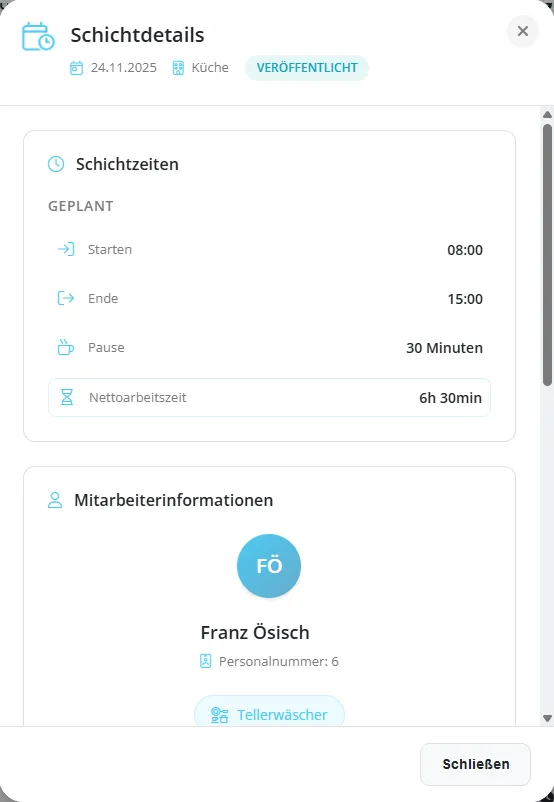Click the Starten sign-in arrow icon
Viewport: 554px width, 802px height.
[x=66, y=249]
